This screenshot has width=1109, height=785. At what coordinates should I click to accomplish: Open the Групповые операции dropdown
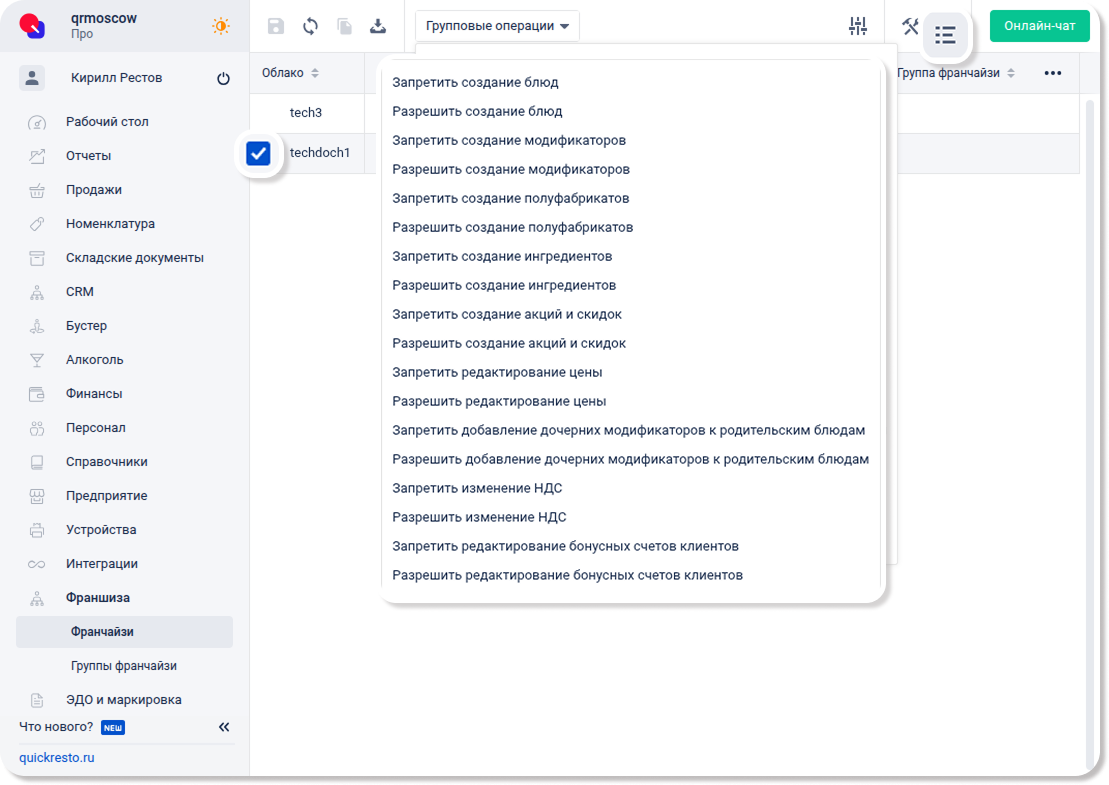497,26
